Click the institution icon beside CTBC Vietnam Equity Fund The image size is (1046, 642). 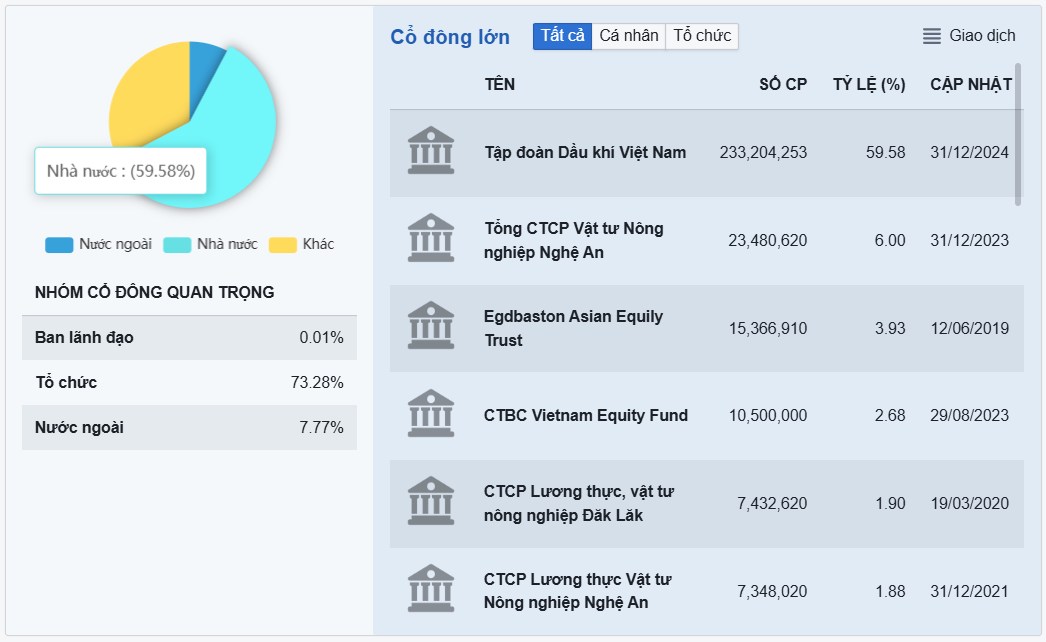click(431, 413)
